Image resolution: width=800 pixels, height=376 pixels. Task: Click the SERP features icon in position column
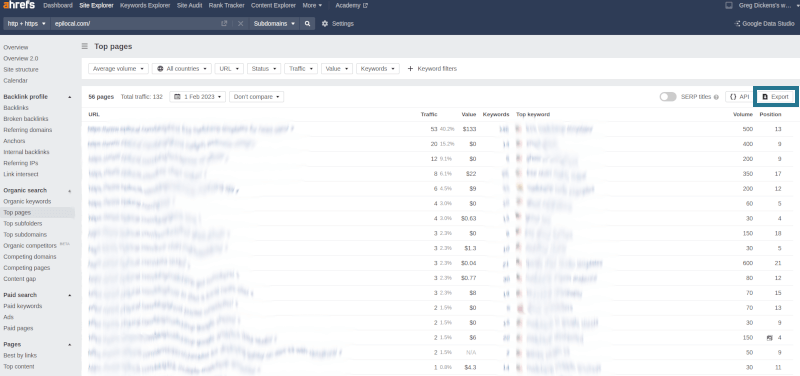pos(769,338)
